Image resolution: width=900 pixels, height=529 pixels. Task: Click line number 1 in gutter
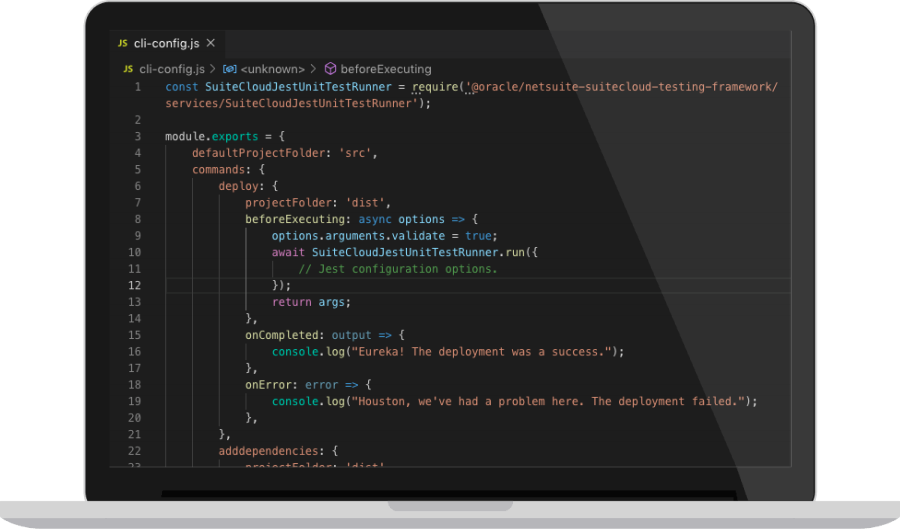coord(138,87)
